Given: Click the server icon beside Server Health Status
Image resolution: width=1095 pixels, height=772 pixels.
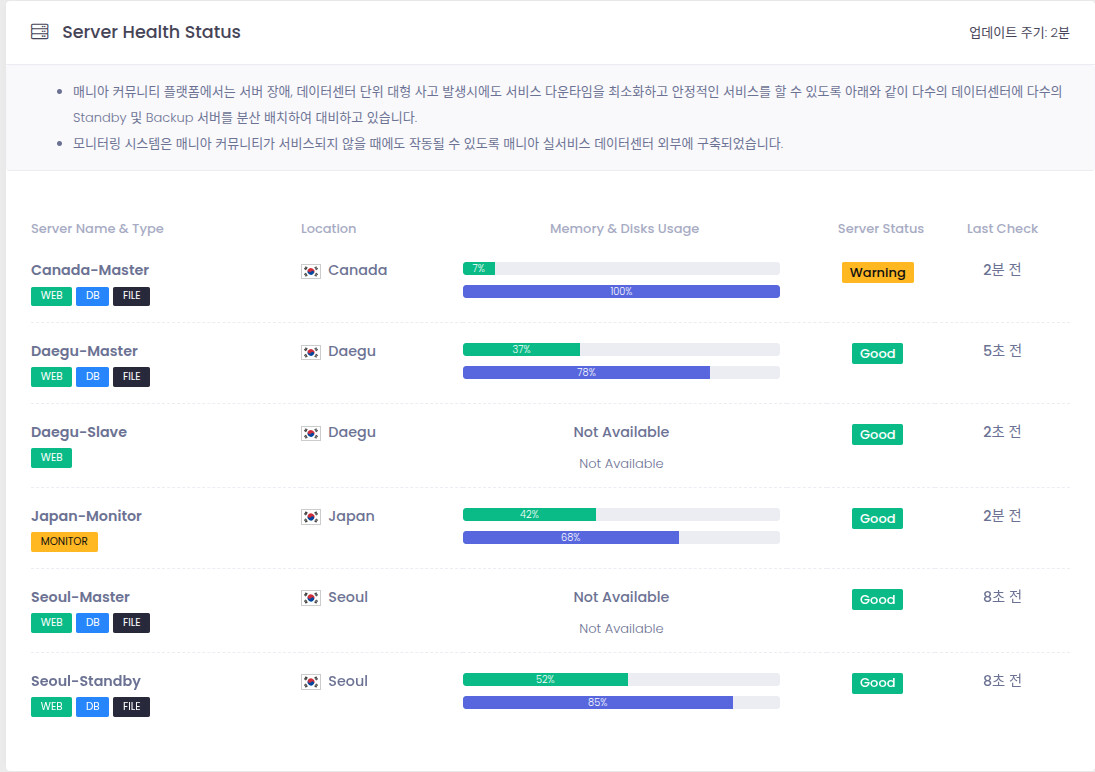Looking at the screenshot, I should (x=40, y=32).
